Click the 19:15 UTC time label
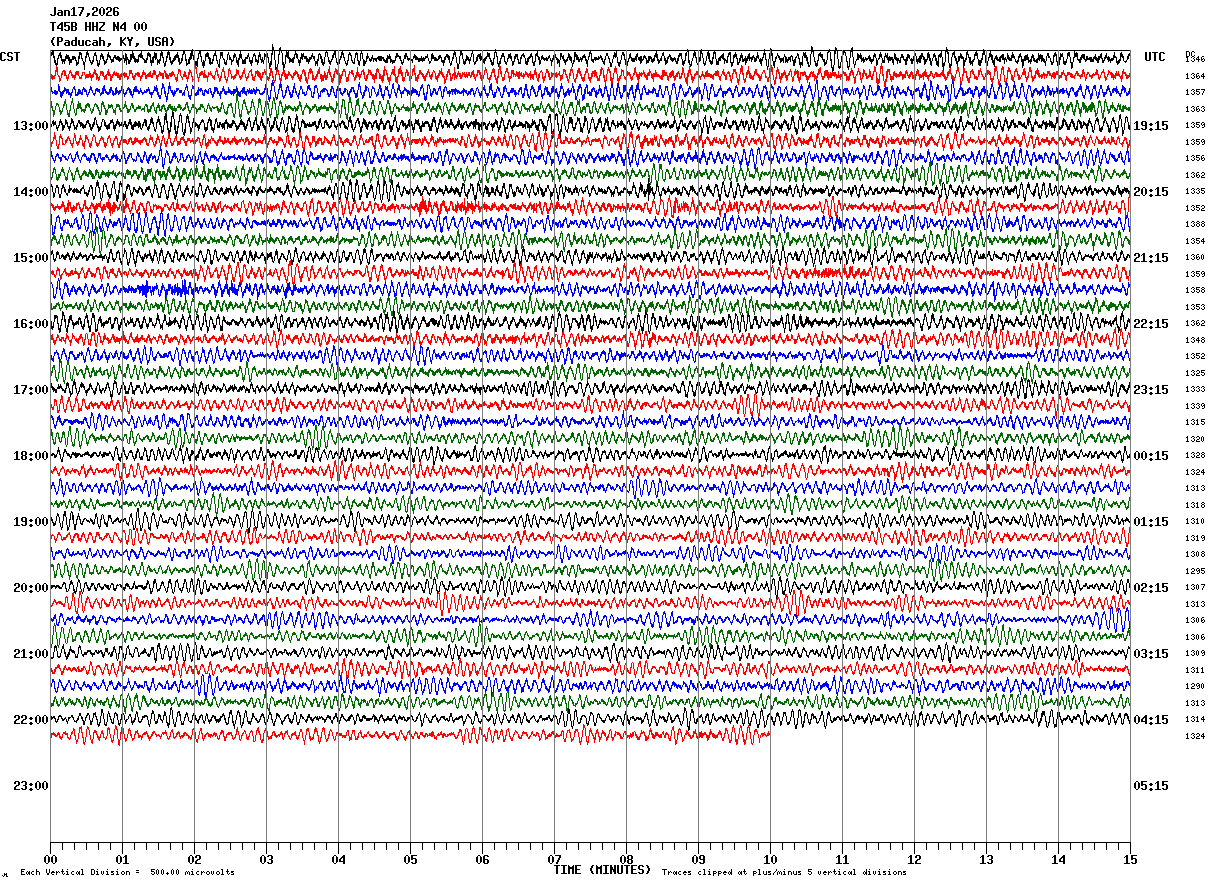 [1151, 126]
